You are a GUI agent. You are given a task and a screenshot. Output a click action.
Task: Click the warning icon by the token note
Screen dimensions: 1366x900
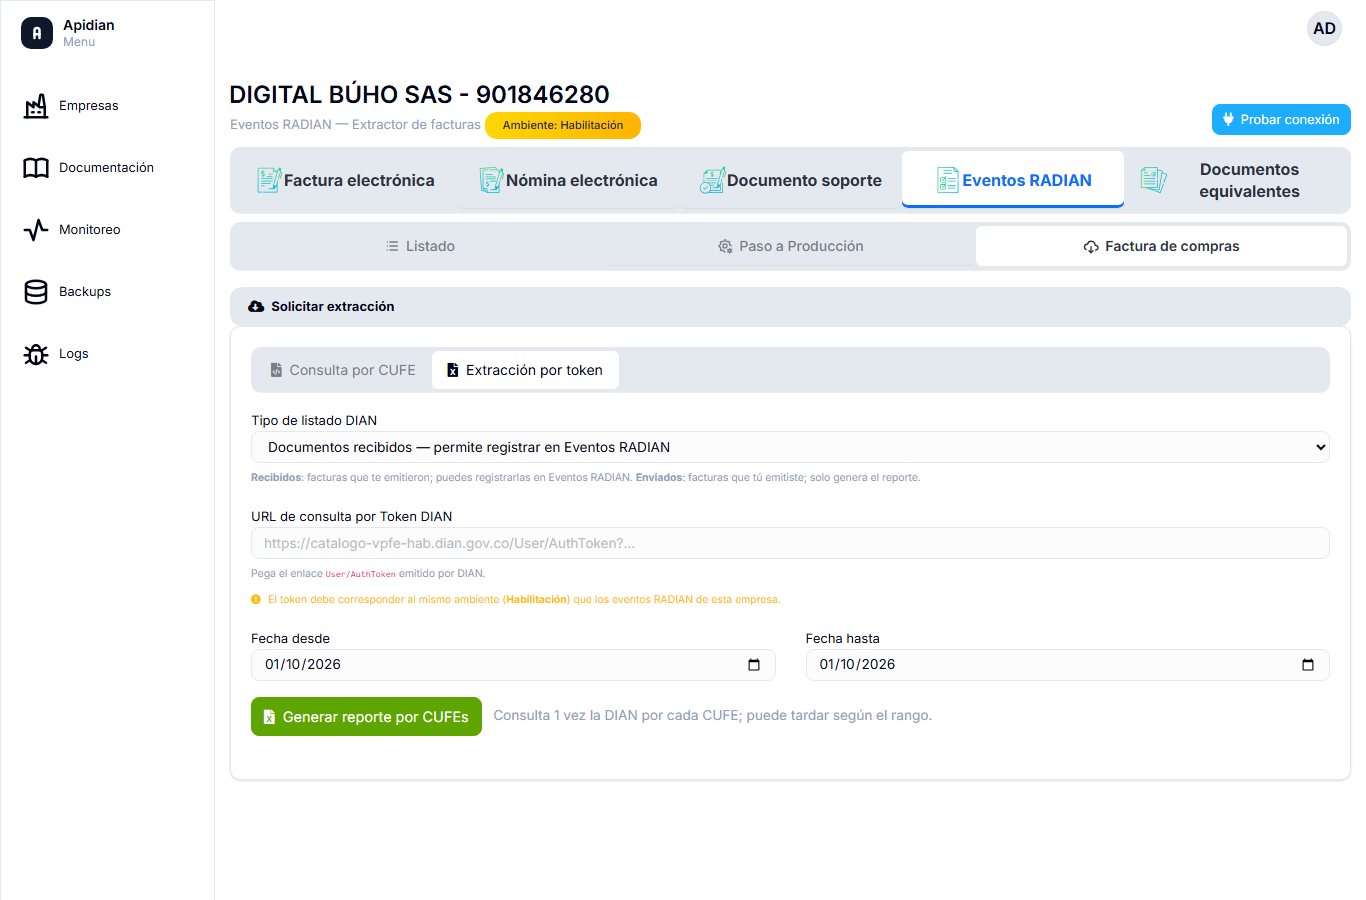(256, 600)
